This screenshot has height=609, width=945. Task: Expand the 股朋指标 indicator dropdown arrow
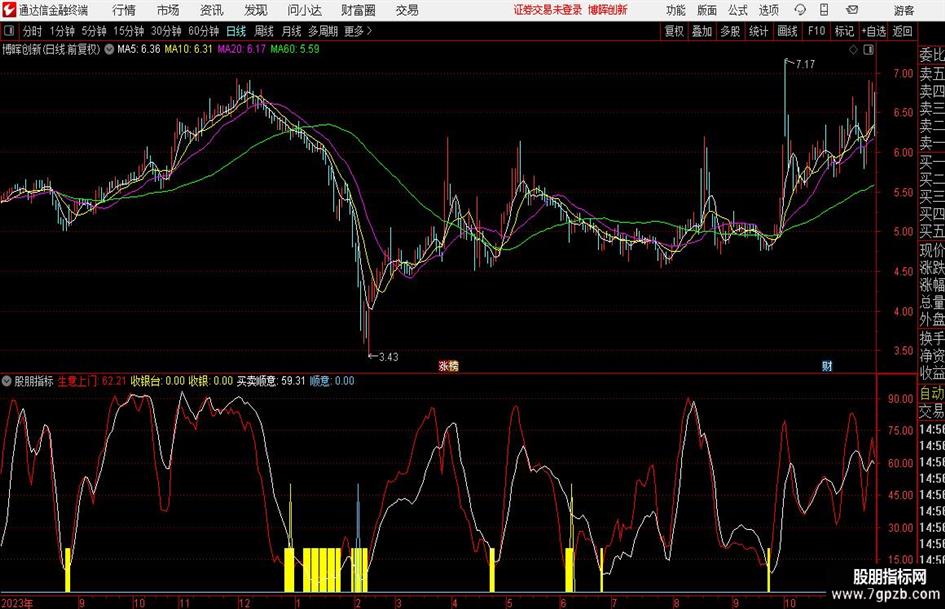tap(6, 380)
